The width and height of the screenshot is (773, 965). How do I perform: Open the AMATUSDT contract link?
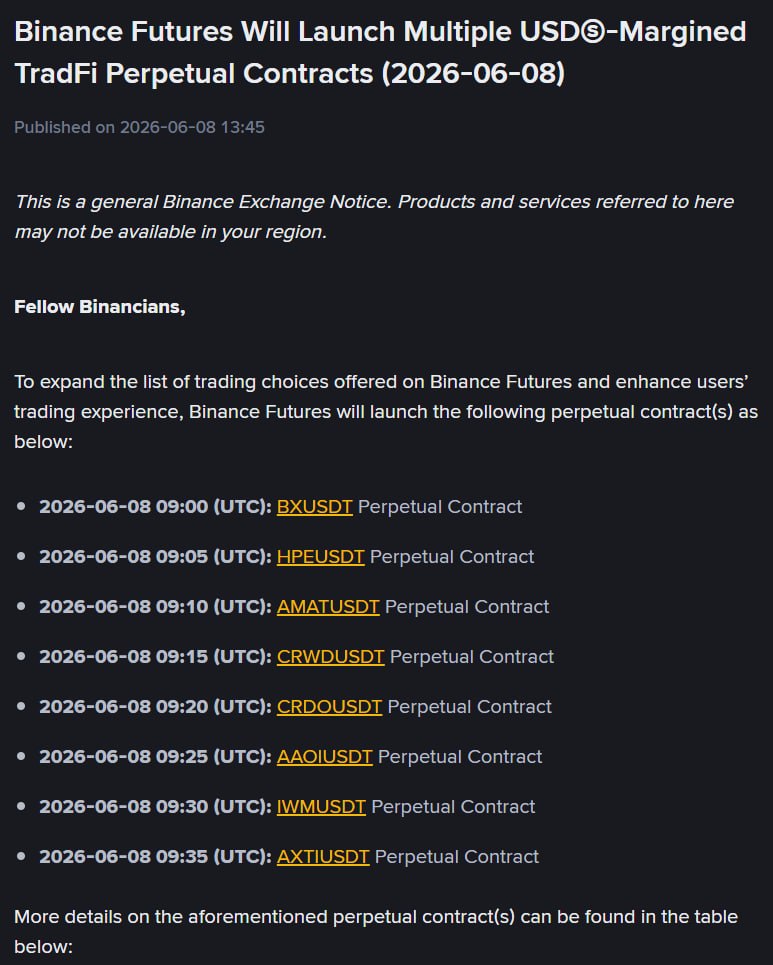pyautogui.click(x=328, y=606)
